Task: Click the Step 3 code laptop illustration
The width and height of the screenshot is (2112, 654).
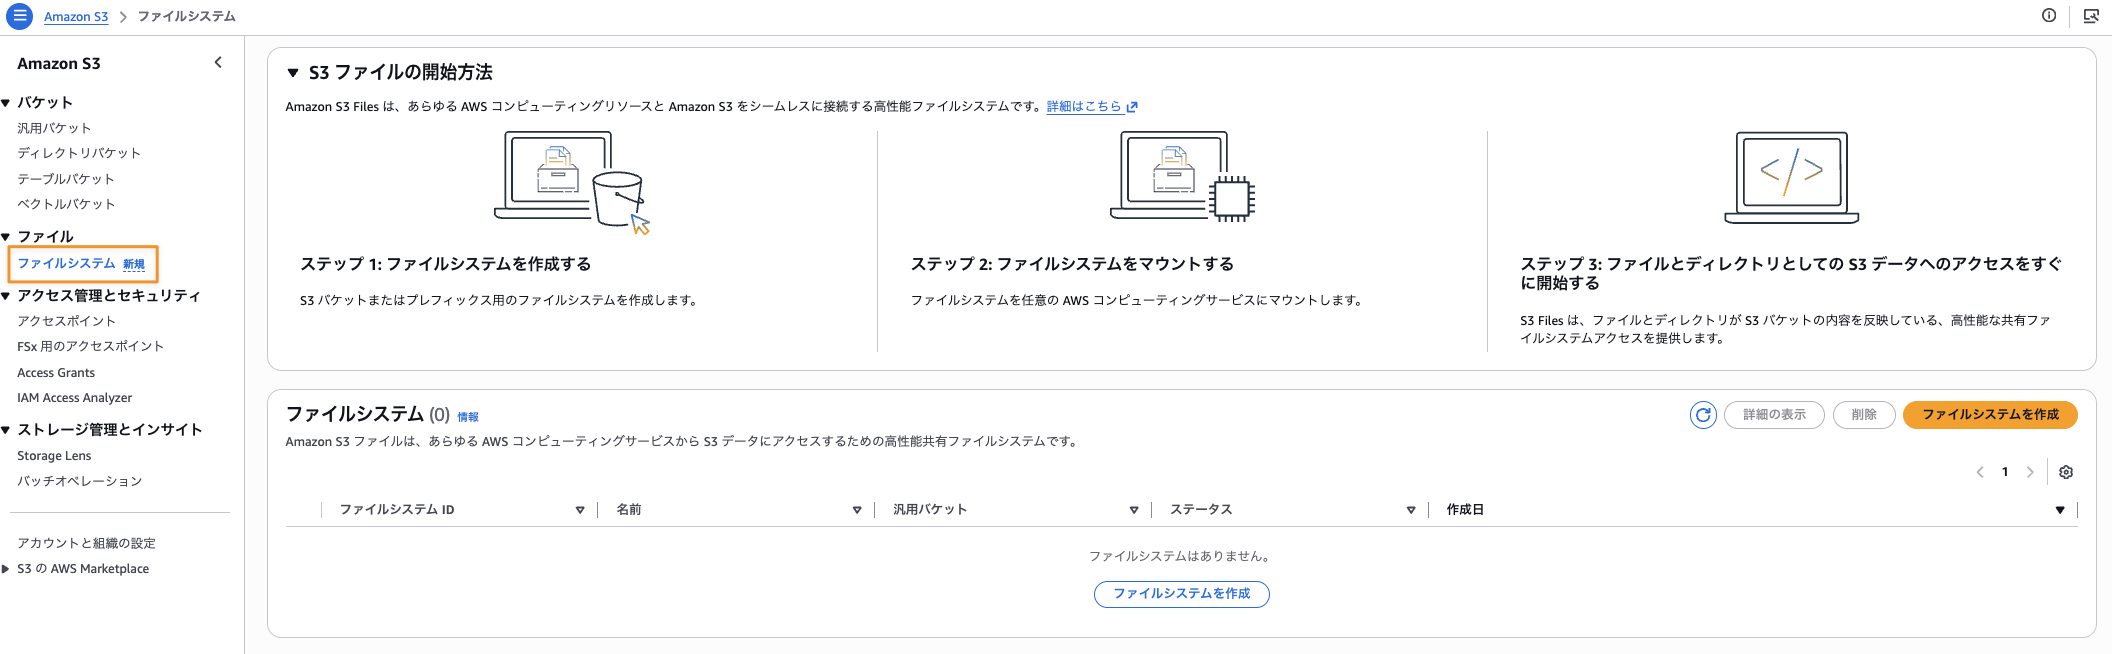Action: [1792, 177]
